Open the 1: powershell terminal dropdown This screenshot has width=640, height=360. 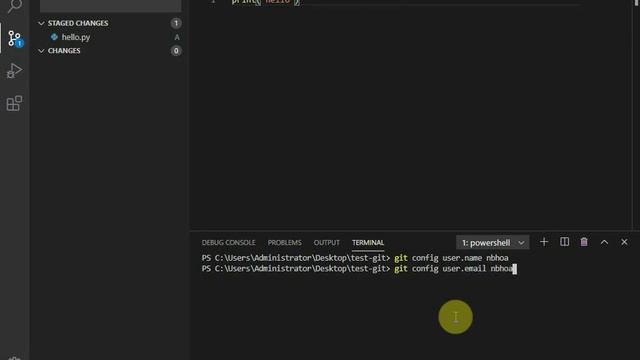pos(493,242)
